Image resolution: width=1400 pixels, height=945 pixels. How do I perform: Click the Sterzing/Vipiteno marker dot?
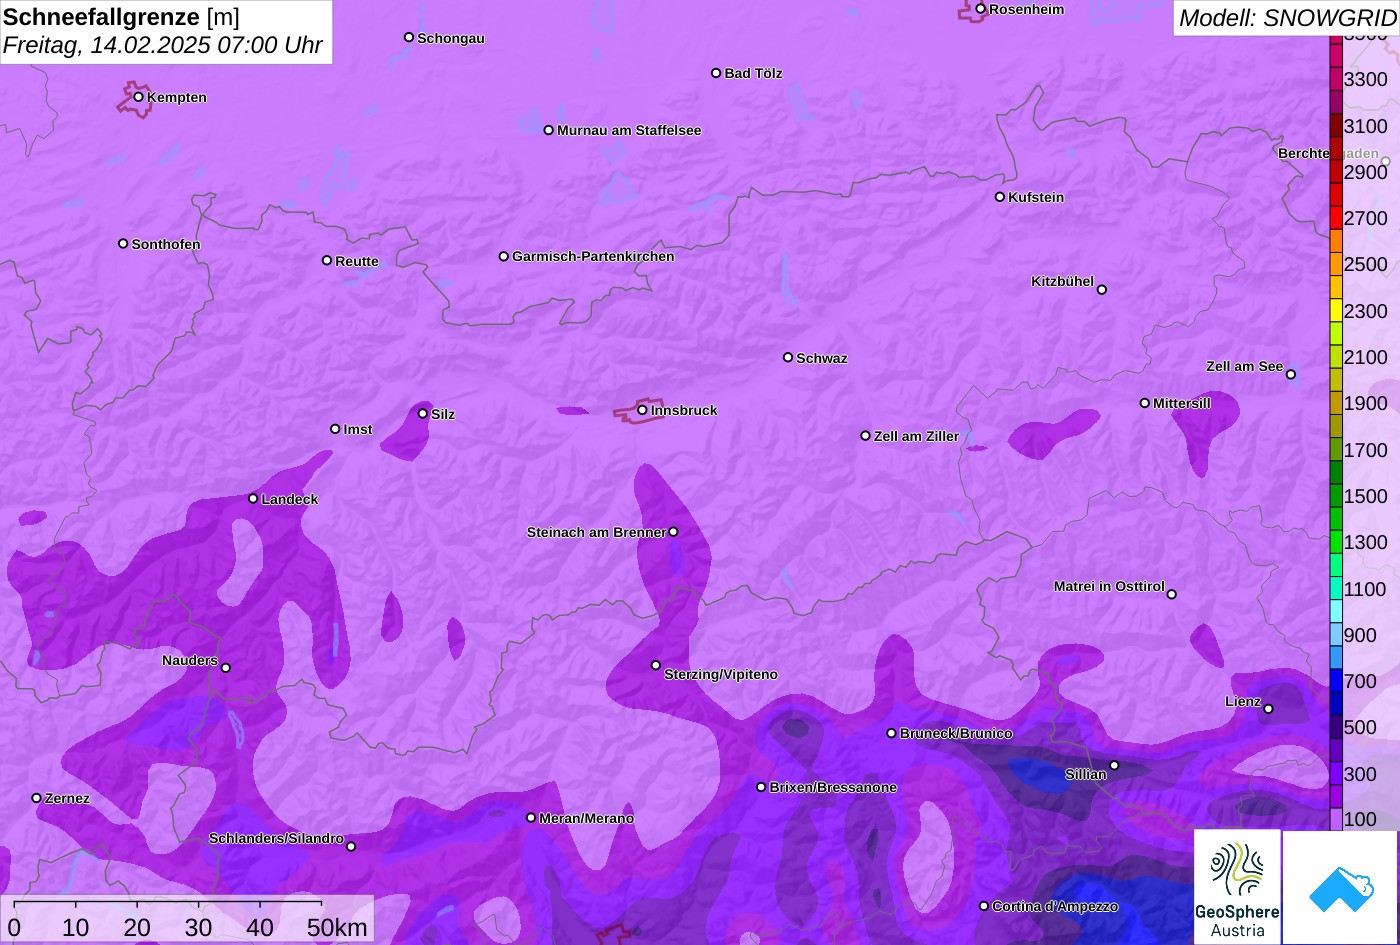656,665
